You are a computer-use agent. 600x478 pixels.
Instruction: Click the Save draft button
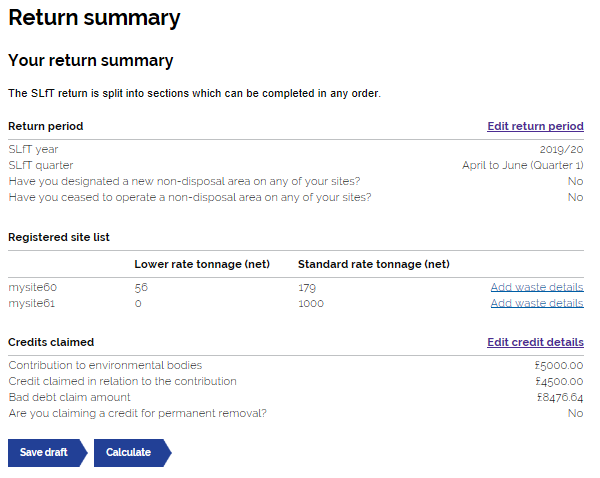coord(47,453)
